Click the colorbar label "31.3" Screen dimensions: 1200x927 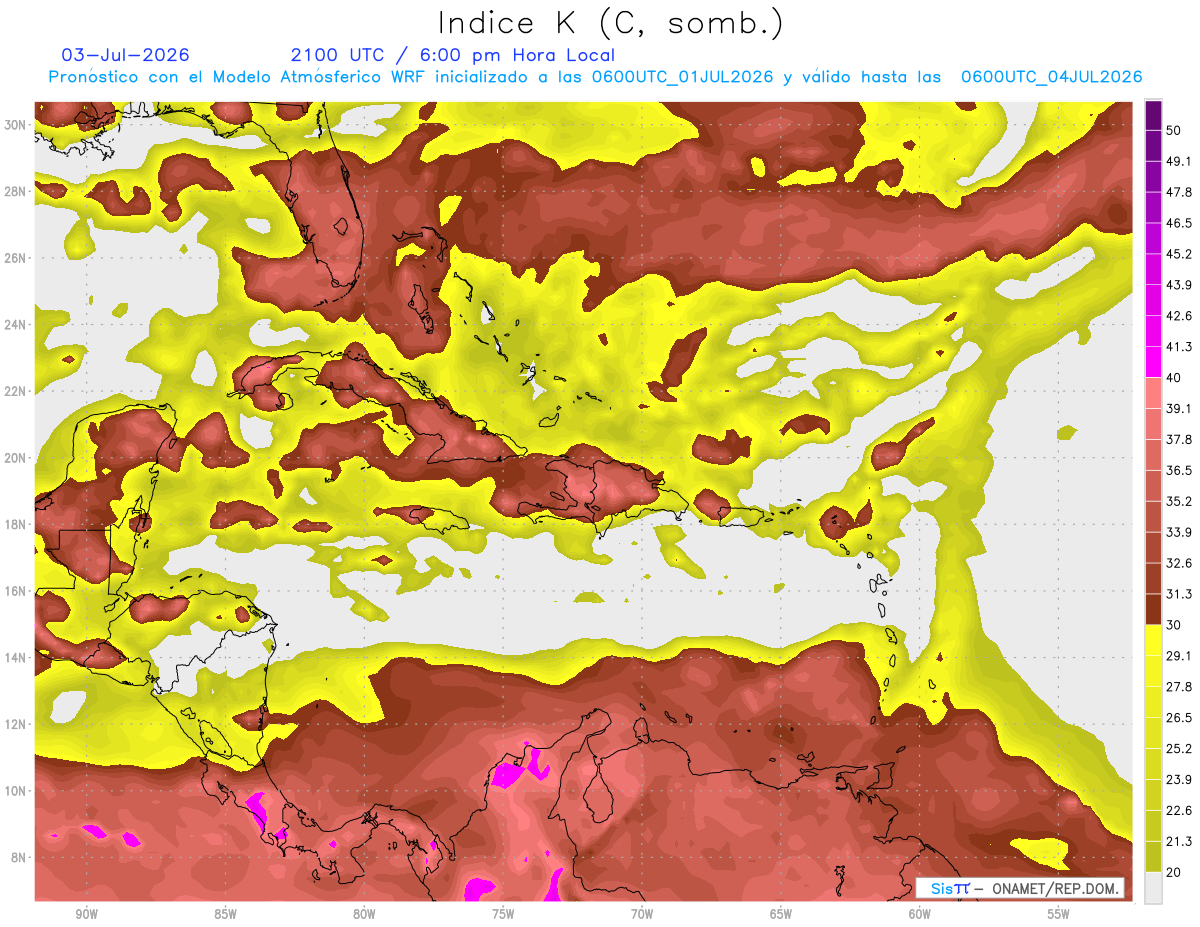1179,594
